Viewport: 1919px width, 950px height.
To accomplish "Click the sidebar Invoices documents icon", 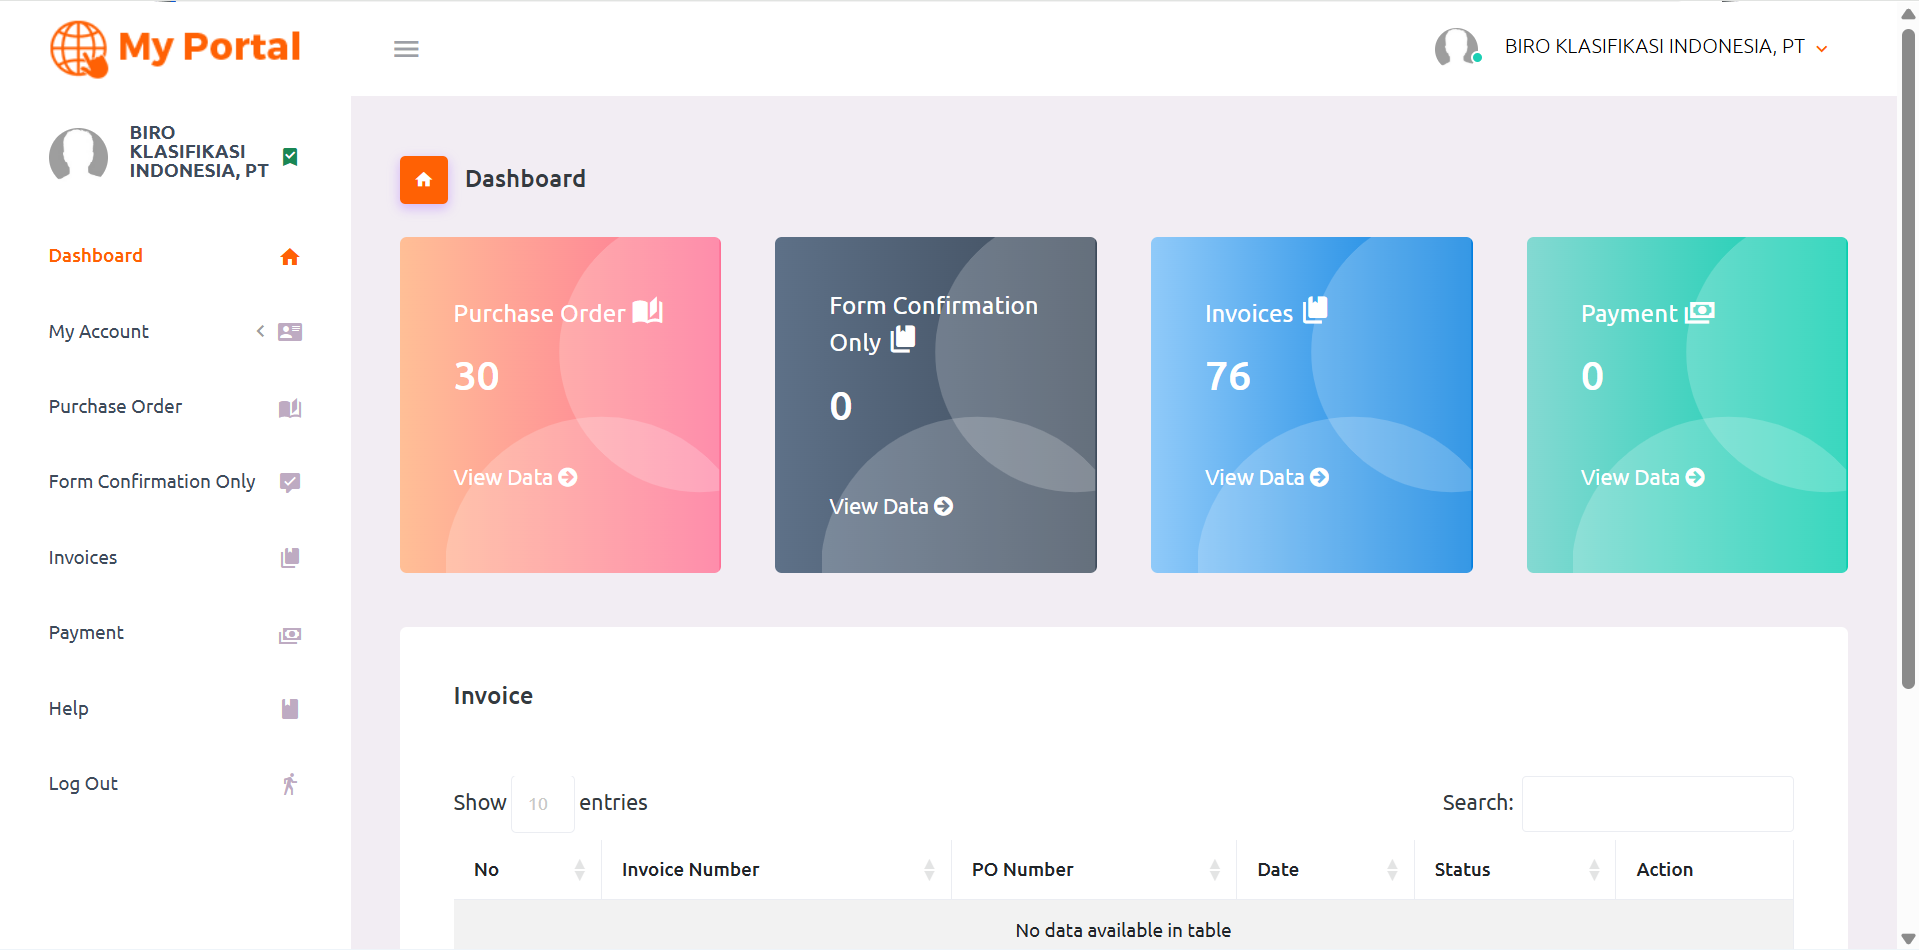I will [290, 558].
